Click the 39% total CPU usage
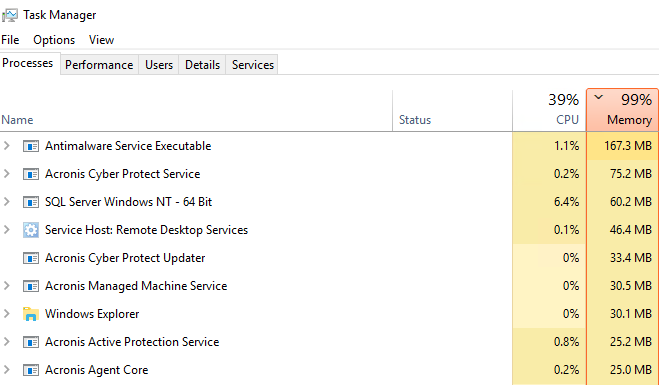The image size is (659, 385). [x=564, y=100]
